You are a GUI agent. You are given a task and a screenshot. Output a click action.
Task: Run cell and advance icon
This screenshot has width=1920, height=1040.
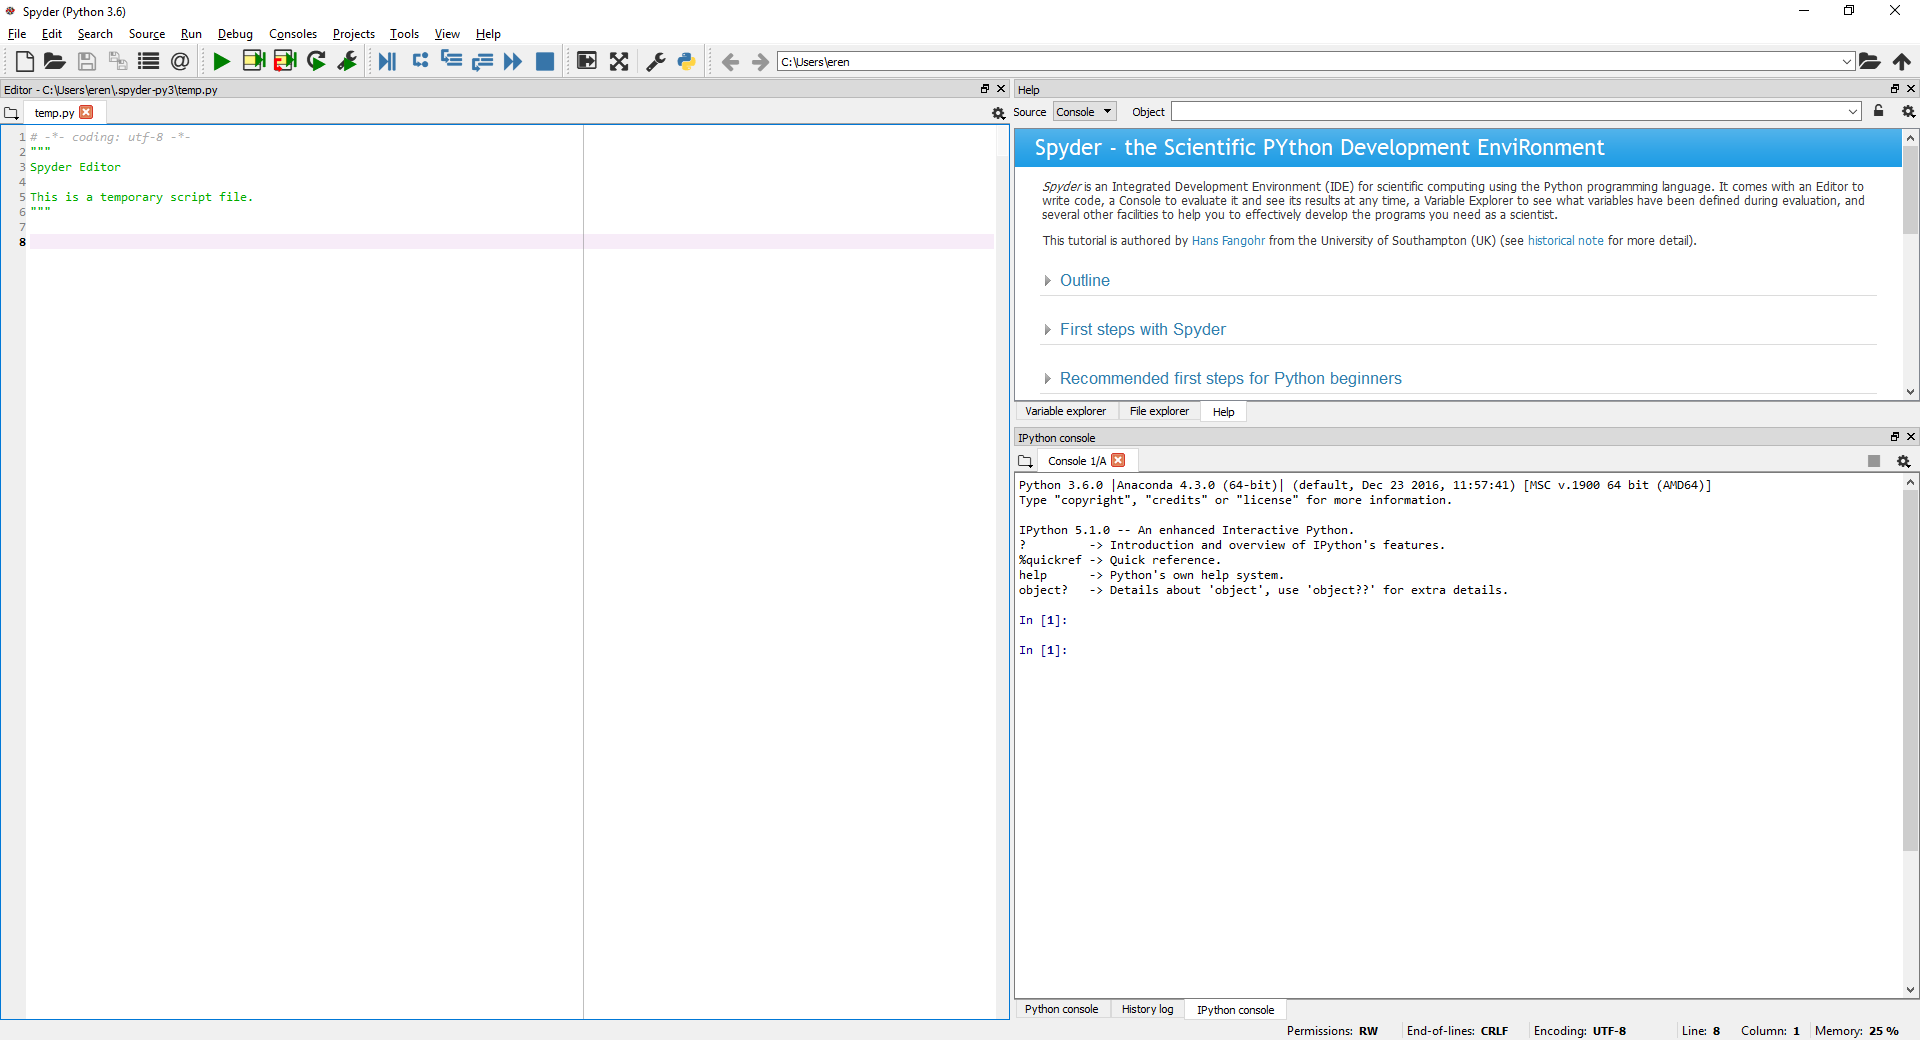(285, 61)
